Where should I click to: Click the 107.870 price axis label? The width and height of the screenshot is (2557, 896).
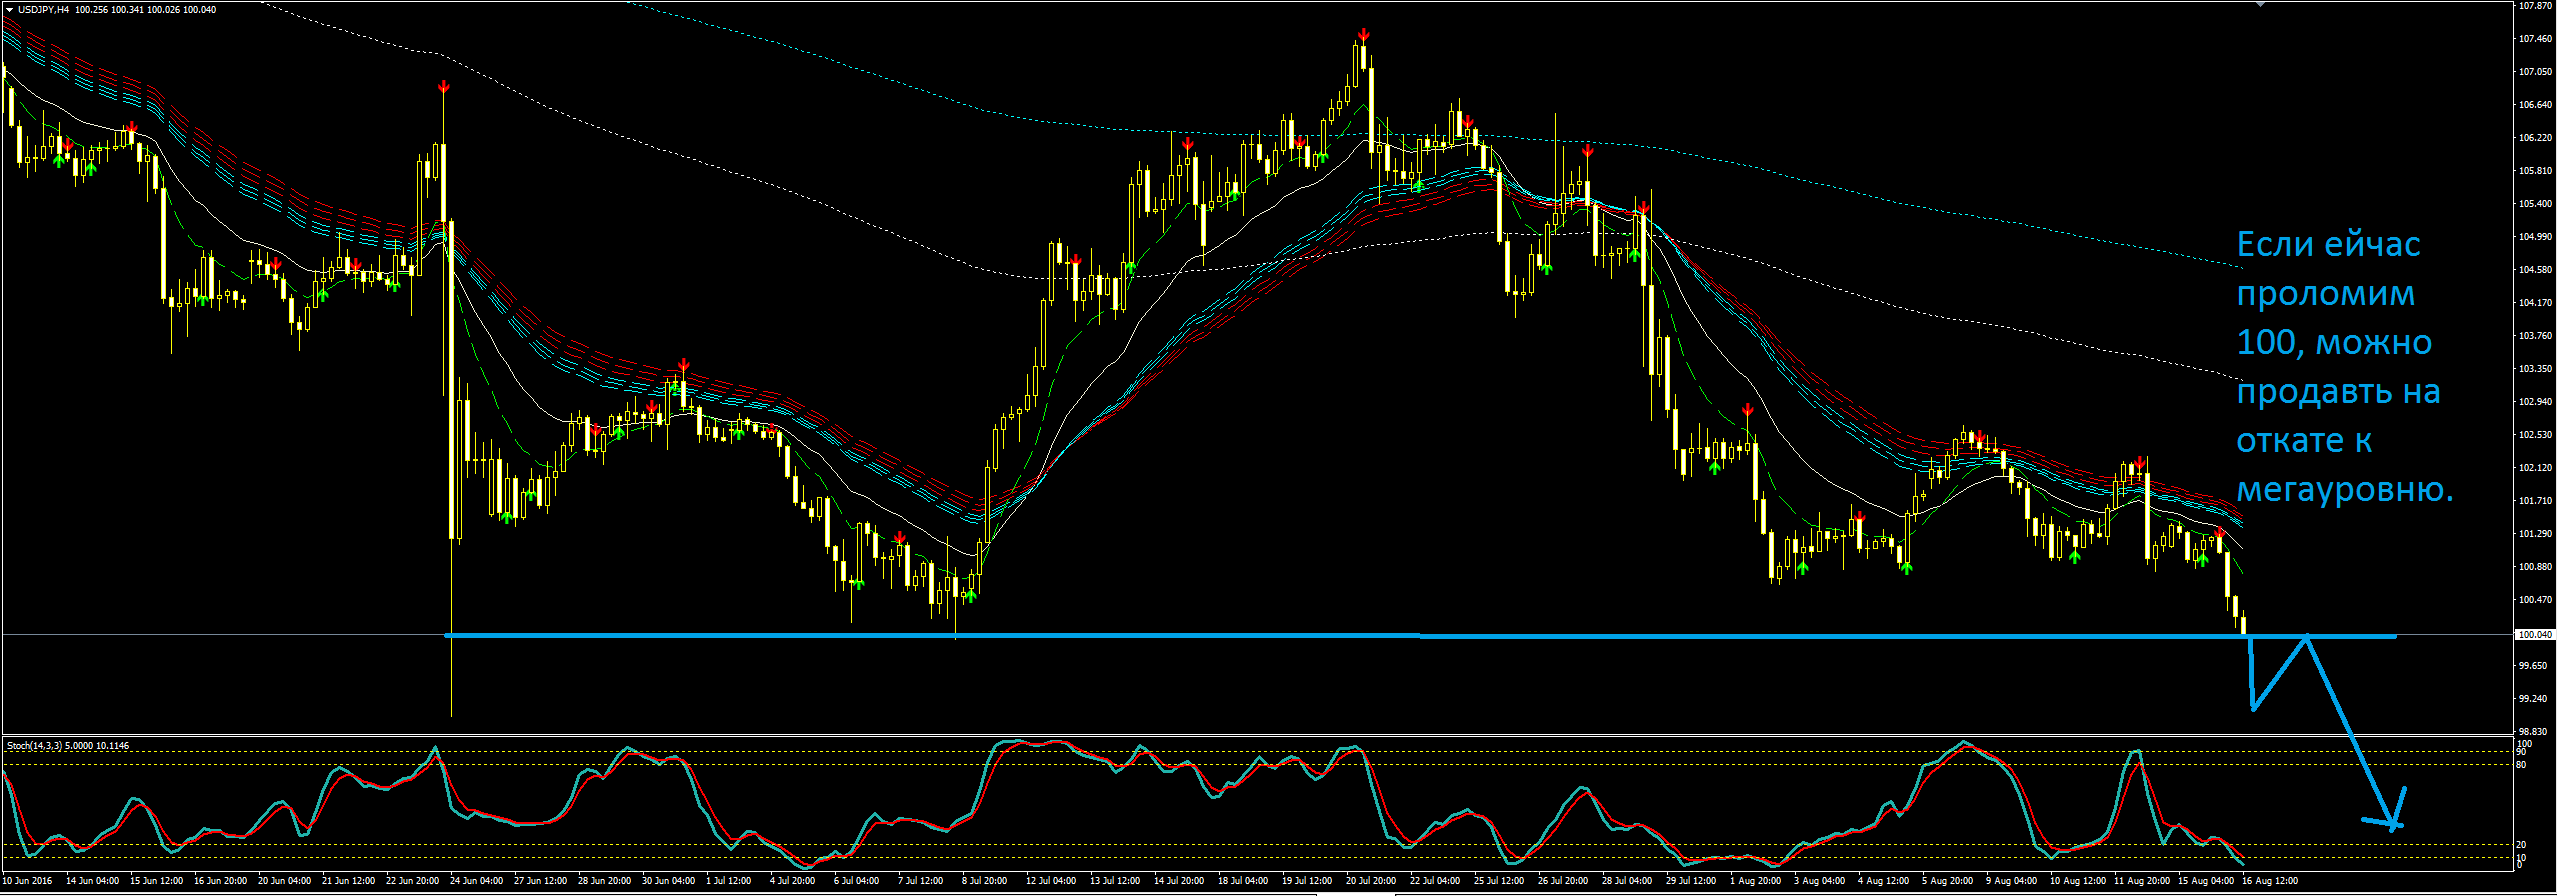click(2535, 5)
